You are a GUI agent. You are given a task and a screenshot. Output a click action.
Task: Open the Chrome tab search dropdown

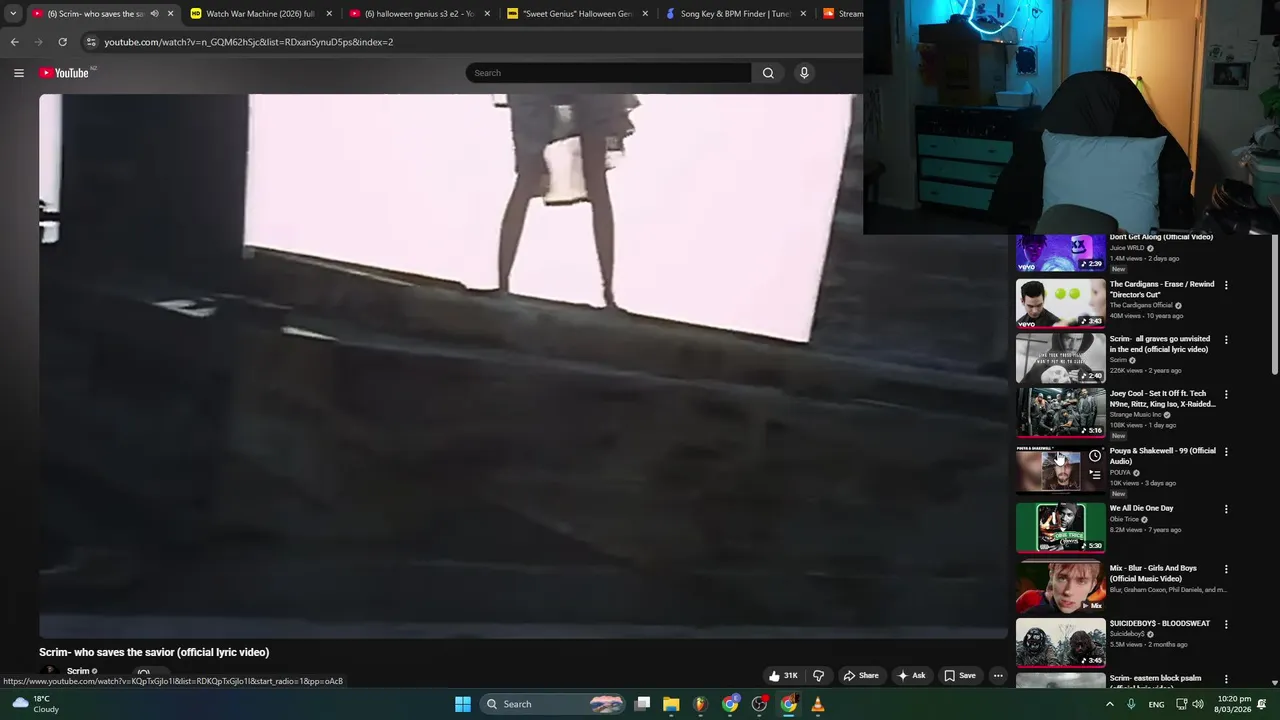coord(12,14)
